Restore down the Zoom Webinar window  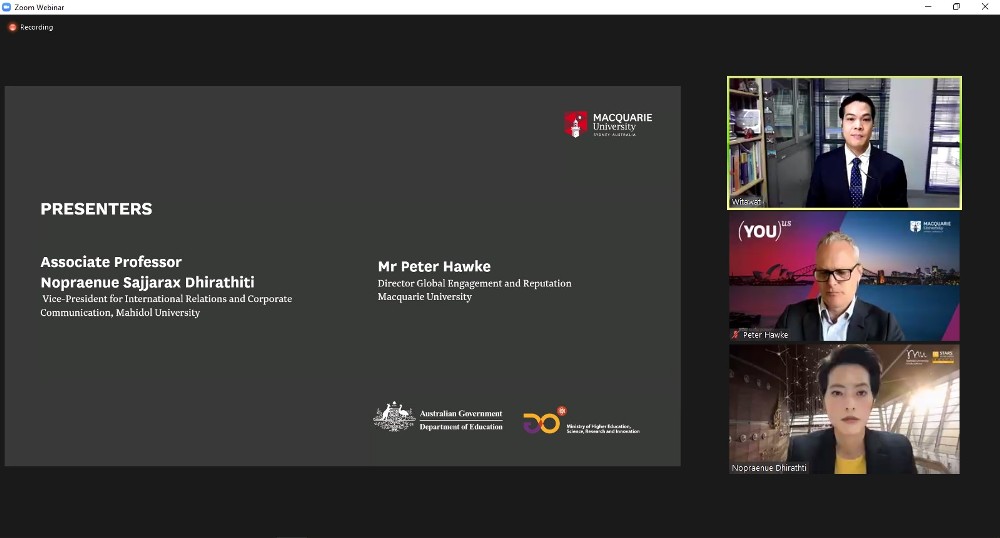tap(956, 7)
